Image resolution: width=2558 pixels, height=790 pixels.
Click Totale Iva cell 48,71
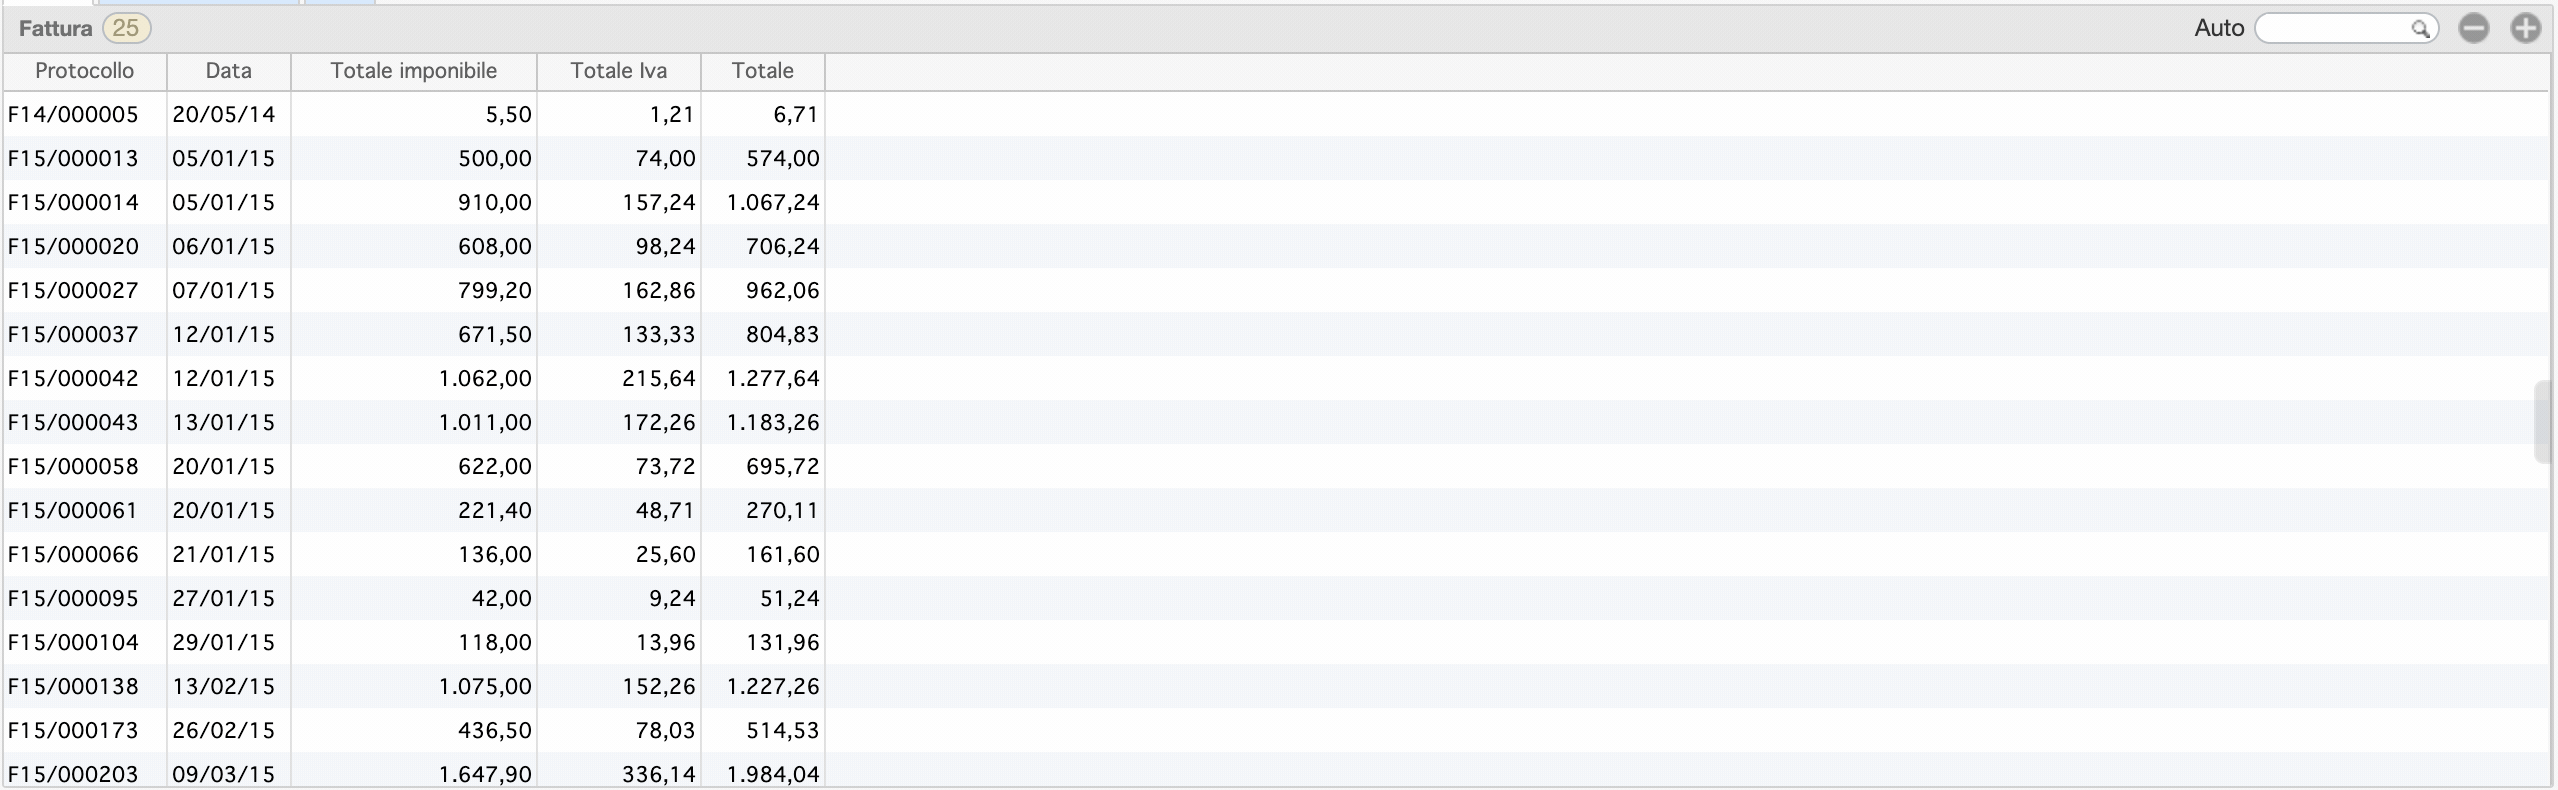(665, 510)
